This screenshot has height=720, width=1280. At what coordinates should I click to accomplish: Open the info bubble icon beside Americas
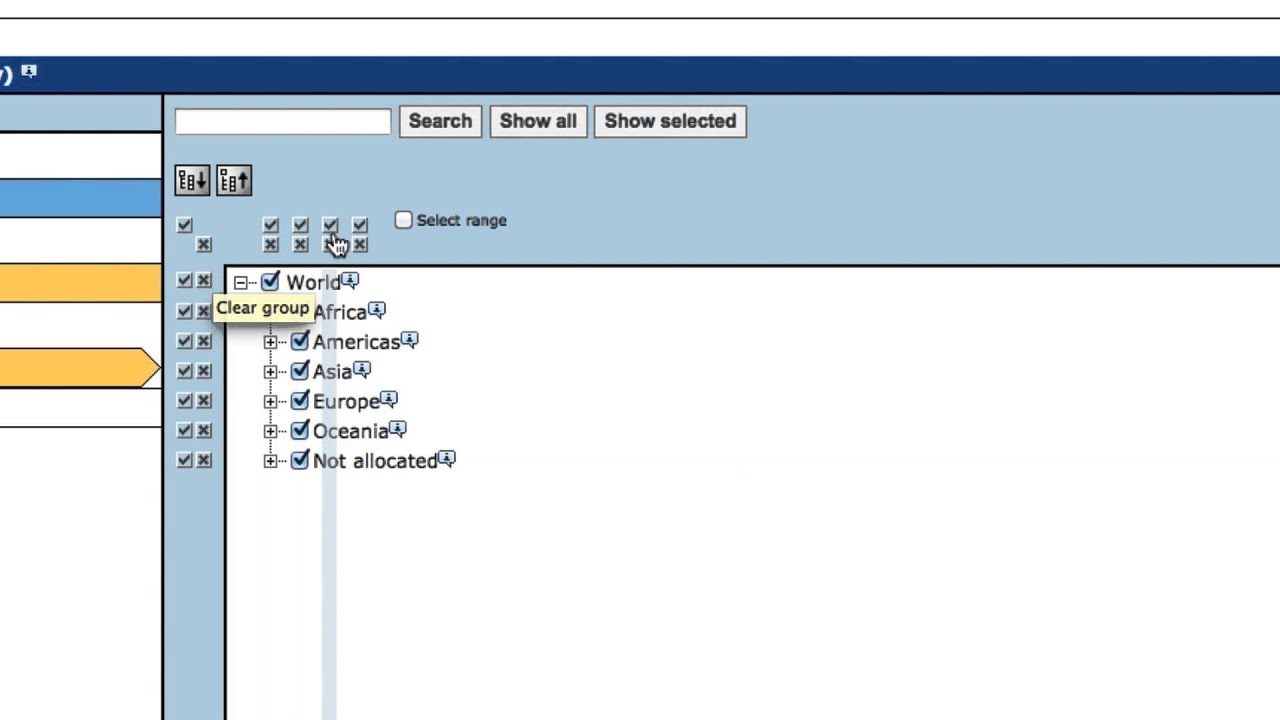410,340
